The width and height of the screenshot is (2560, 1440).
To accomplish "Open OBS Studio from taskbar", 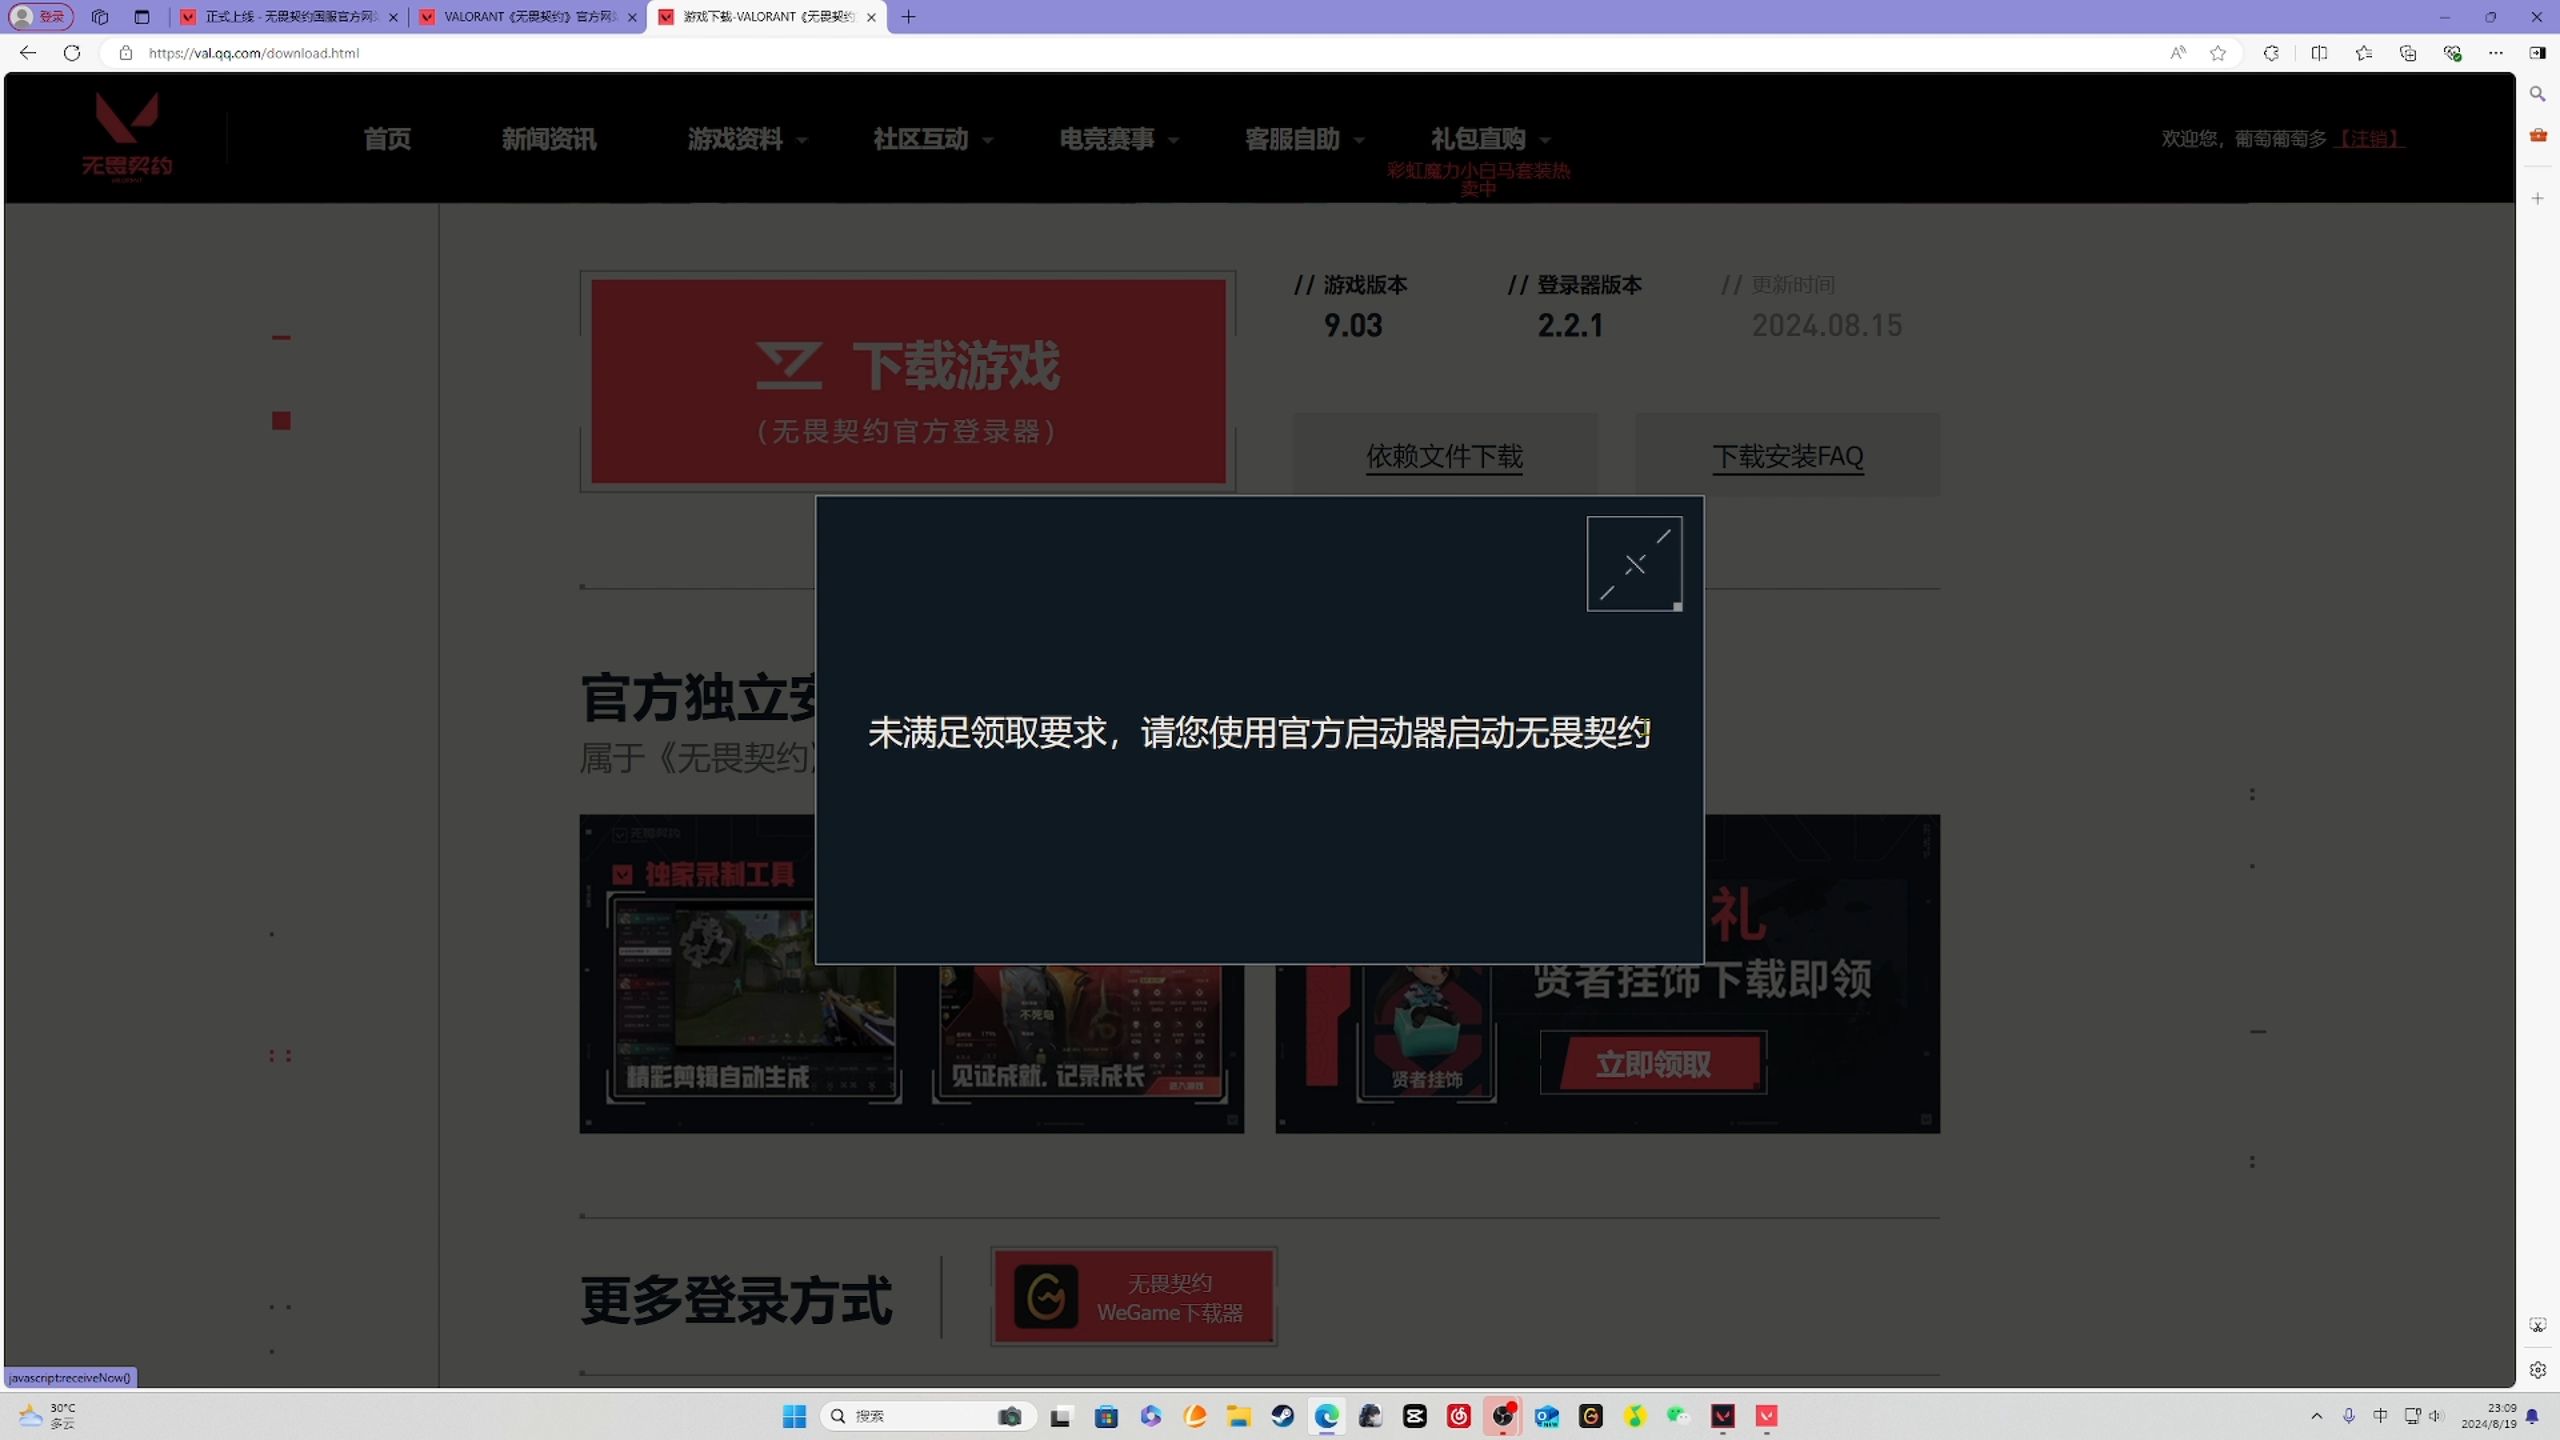I will [1502, 1416].
